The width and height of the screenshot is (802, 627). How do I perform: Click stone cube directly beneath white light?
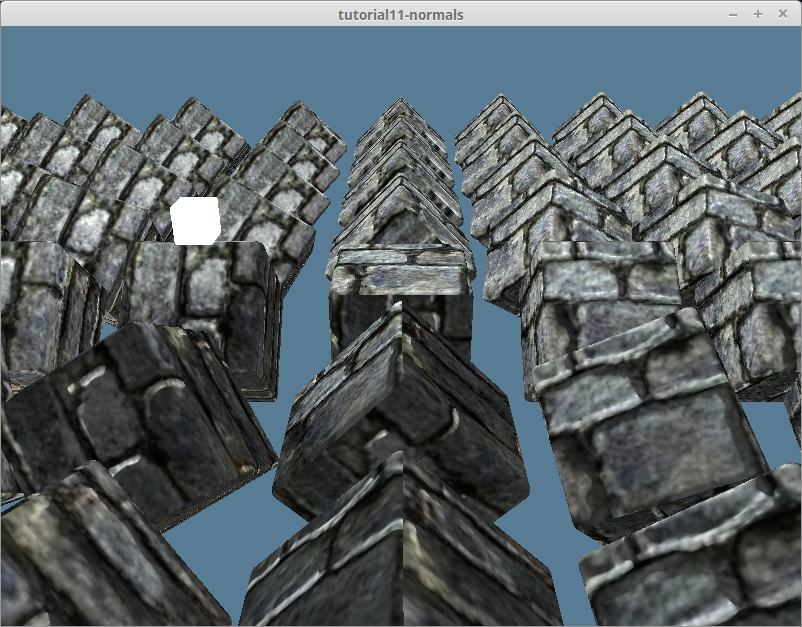coord(200,300)
